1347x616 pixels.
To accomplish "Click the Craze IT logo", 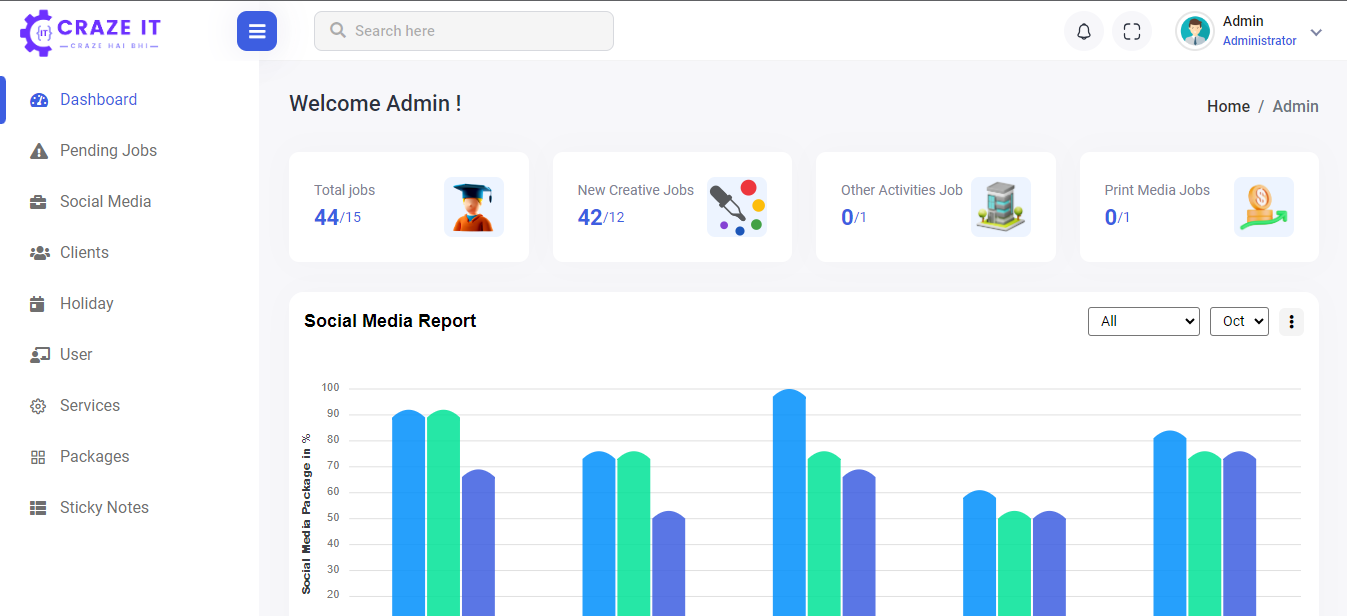I will click(90, 32).
